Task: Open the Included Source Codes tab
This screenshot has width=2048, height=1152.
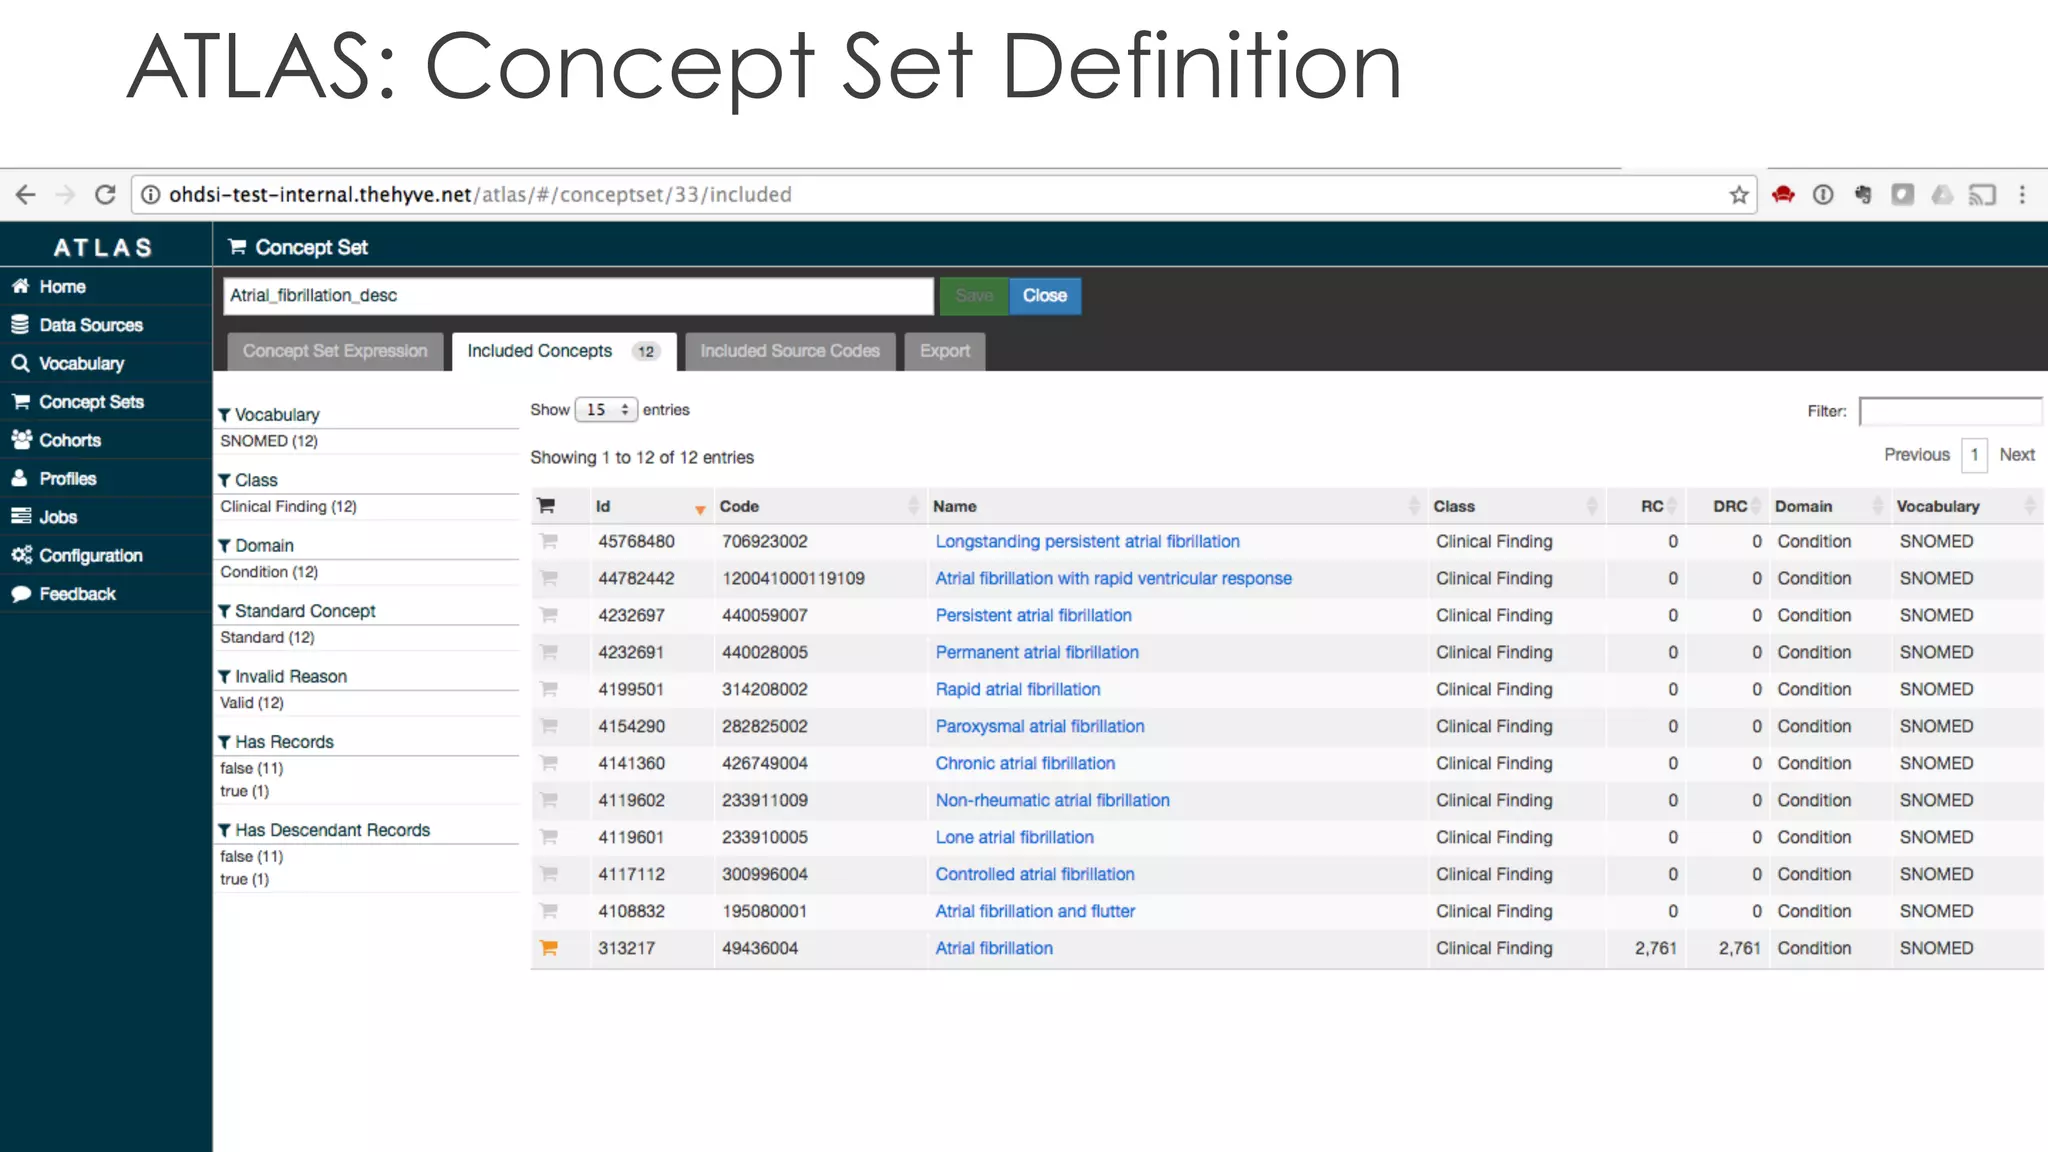Action: [789, 351]
